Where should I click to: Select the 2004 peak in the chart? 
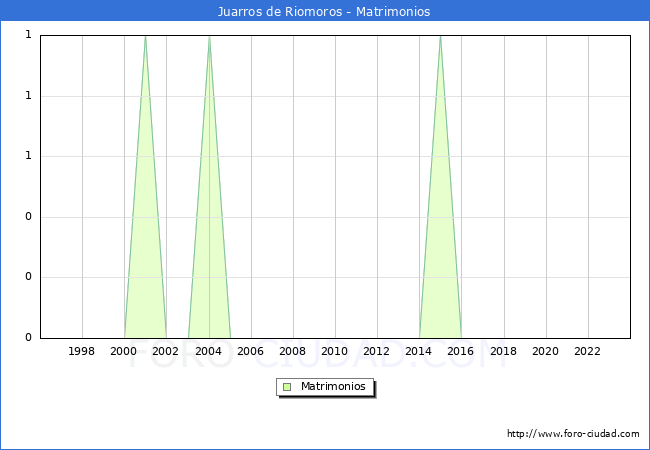coord(209,38)
